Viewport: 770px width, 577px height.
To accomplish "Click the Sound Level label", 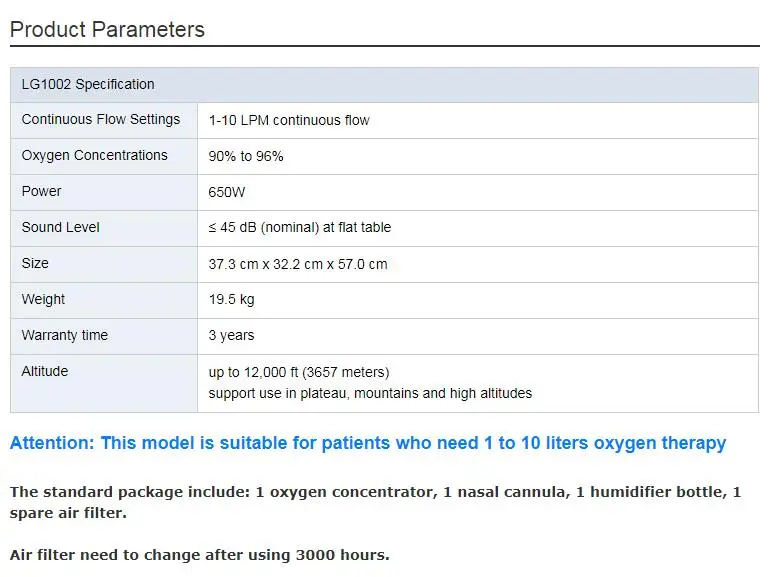I will pyautogui.click(x=61, y=228).
